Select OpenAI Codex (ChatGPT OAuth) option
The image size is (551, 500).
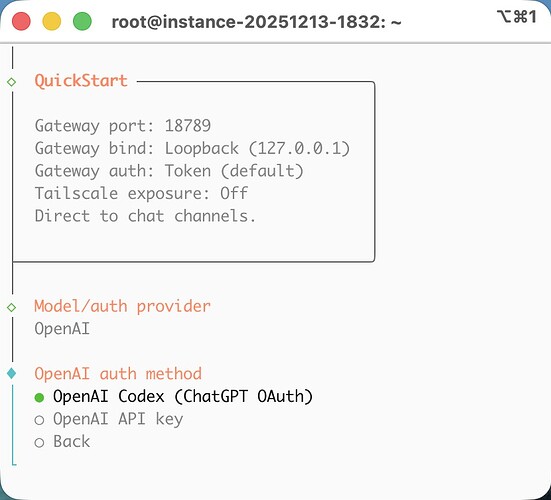point(174,397)
